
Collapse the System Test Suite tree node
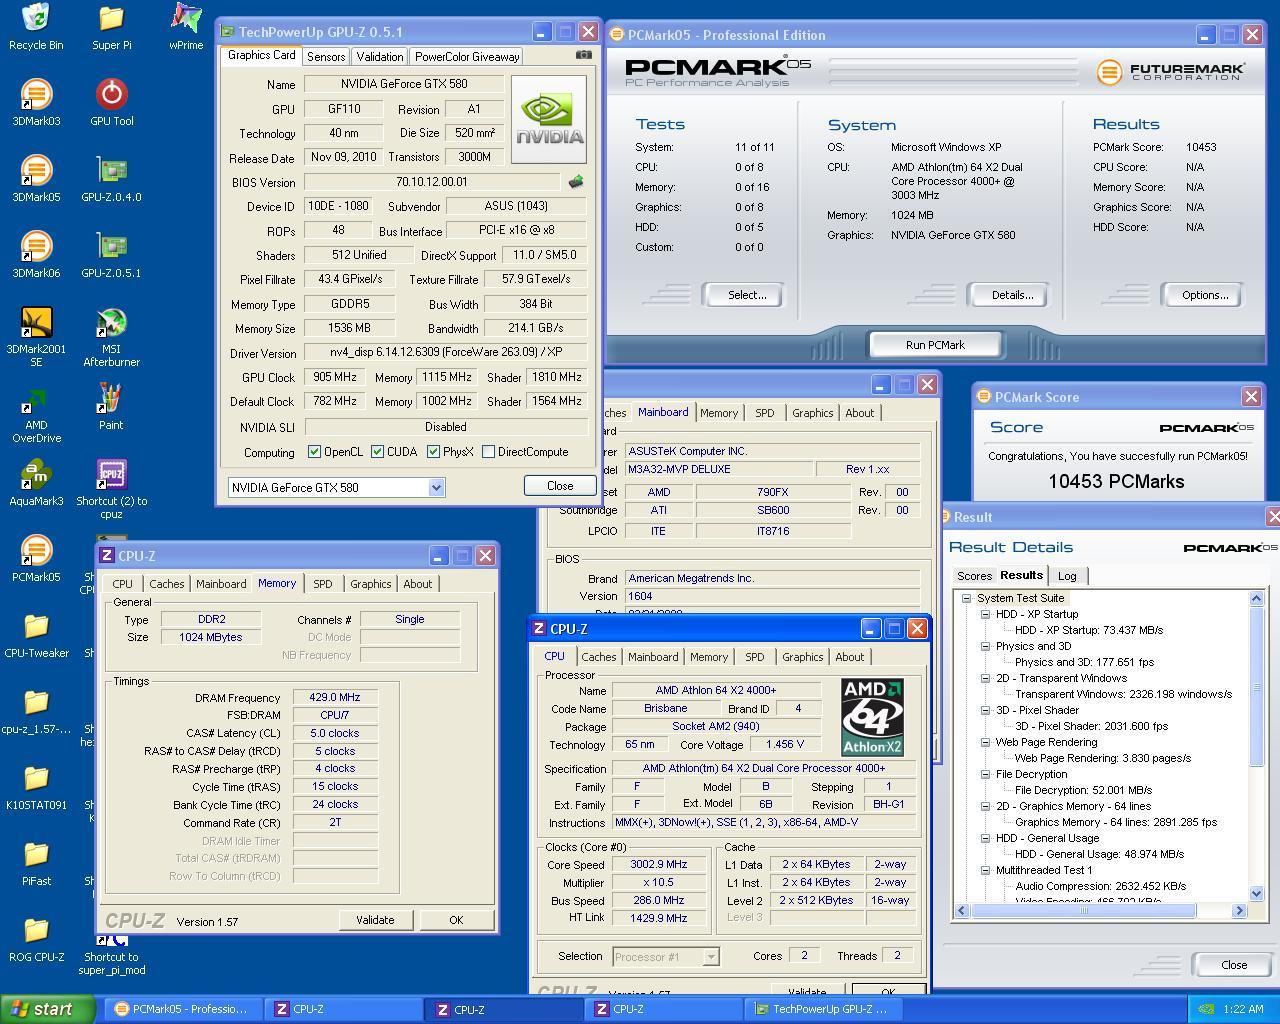tap(967, 598)
